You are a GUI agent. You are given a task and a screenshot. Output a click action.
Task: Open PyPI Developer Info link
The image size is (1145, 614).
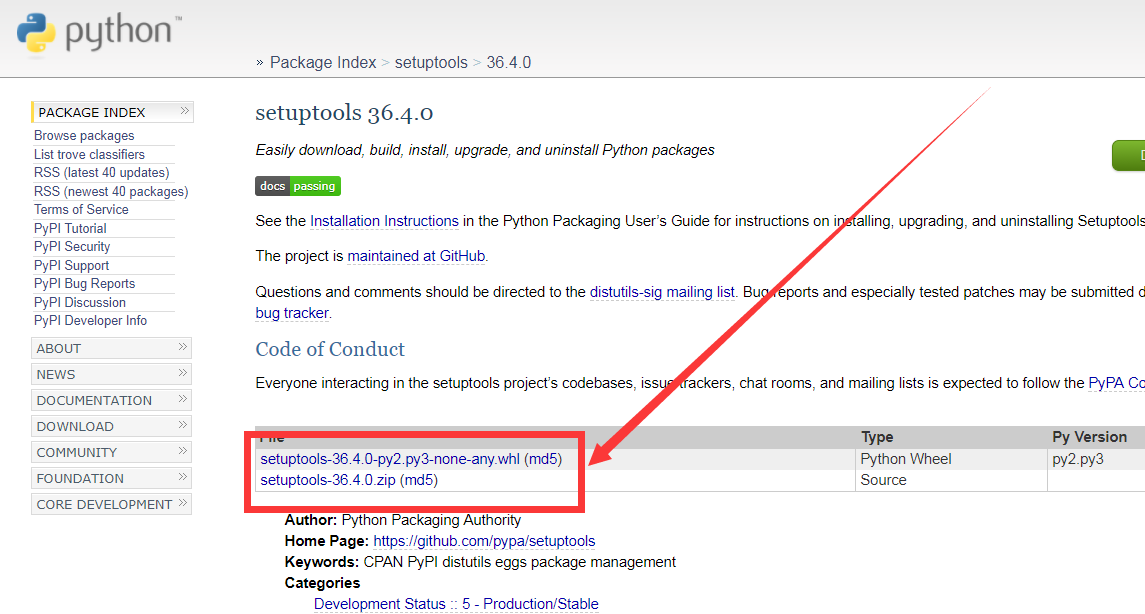pyautogui.click(x=91, y=321)
